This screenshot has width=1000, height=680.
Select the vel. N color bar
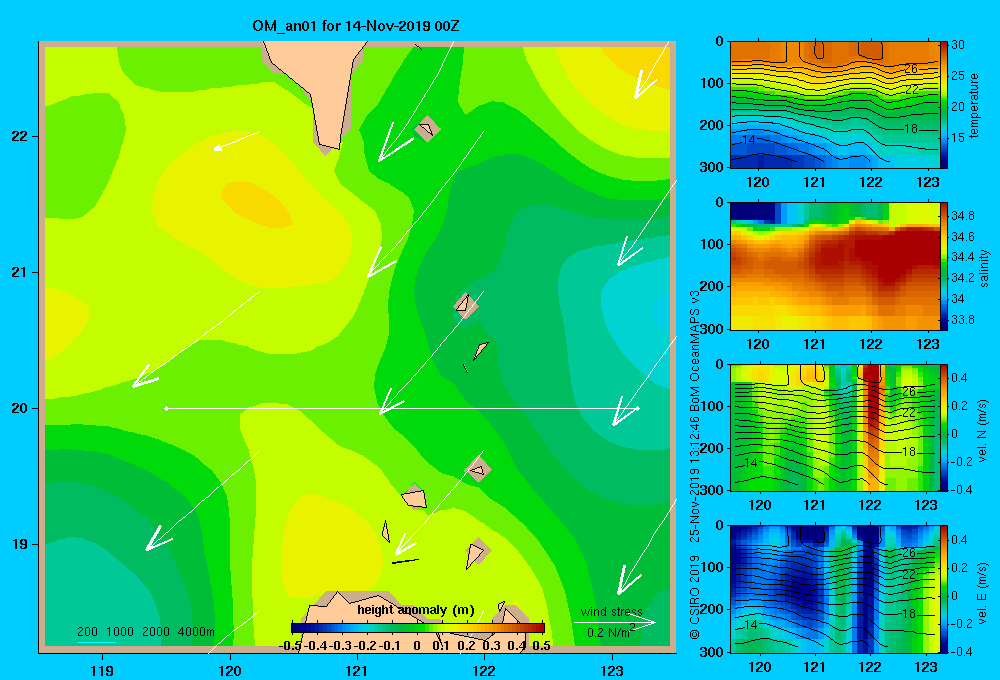coord(944,427)
